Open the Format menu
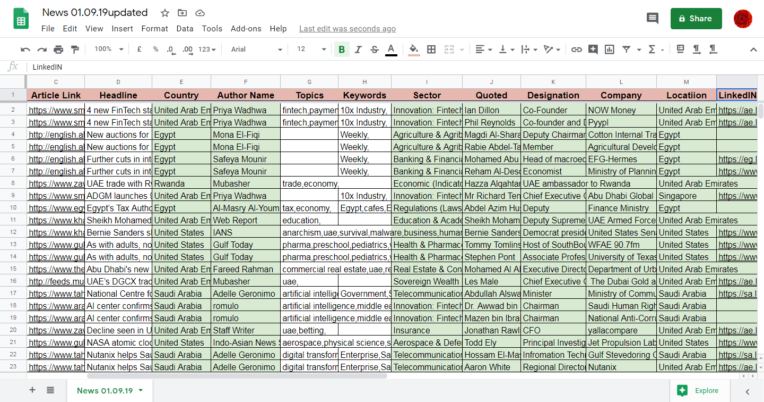The image size is (764, 402). [x=154, y=29]
